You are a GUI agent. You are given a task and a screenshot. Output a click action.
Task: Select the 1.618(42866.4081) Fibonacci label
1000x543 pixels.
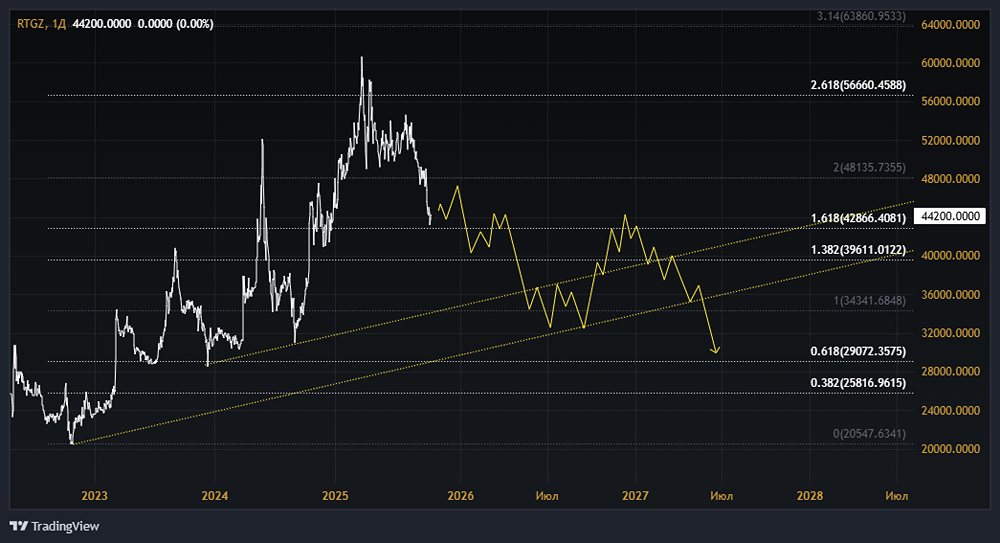858,218
